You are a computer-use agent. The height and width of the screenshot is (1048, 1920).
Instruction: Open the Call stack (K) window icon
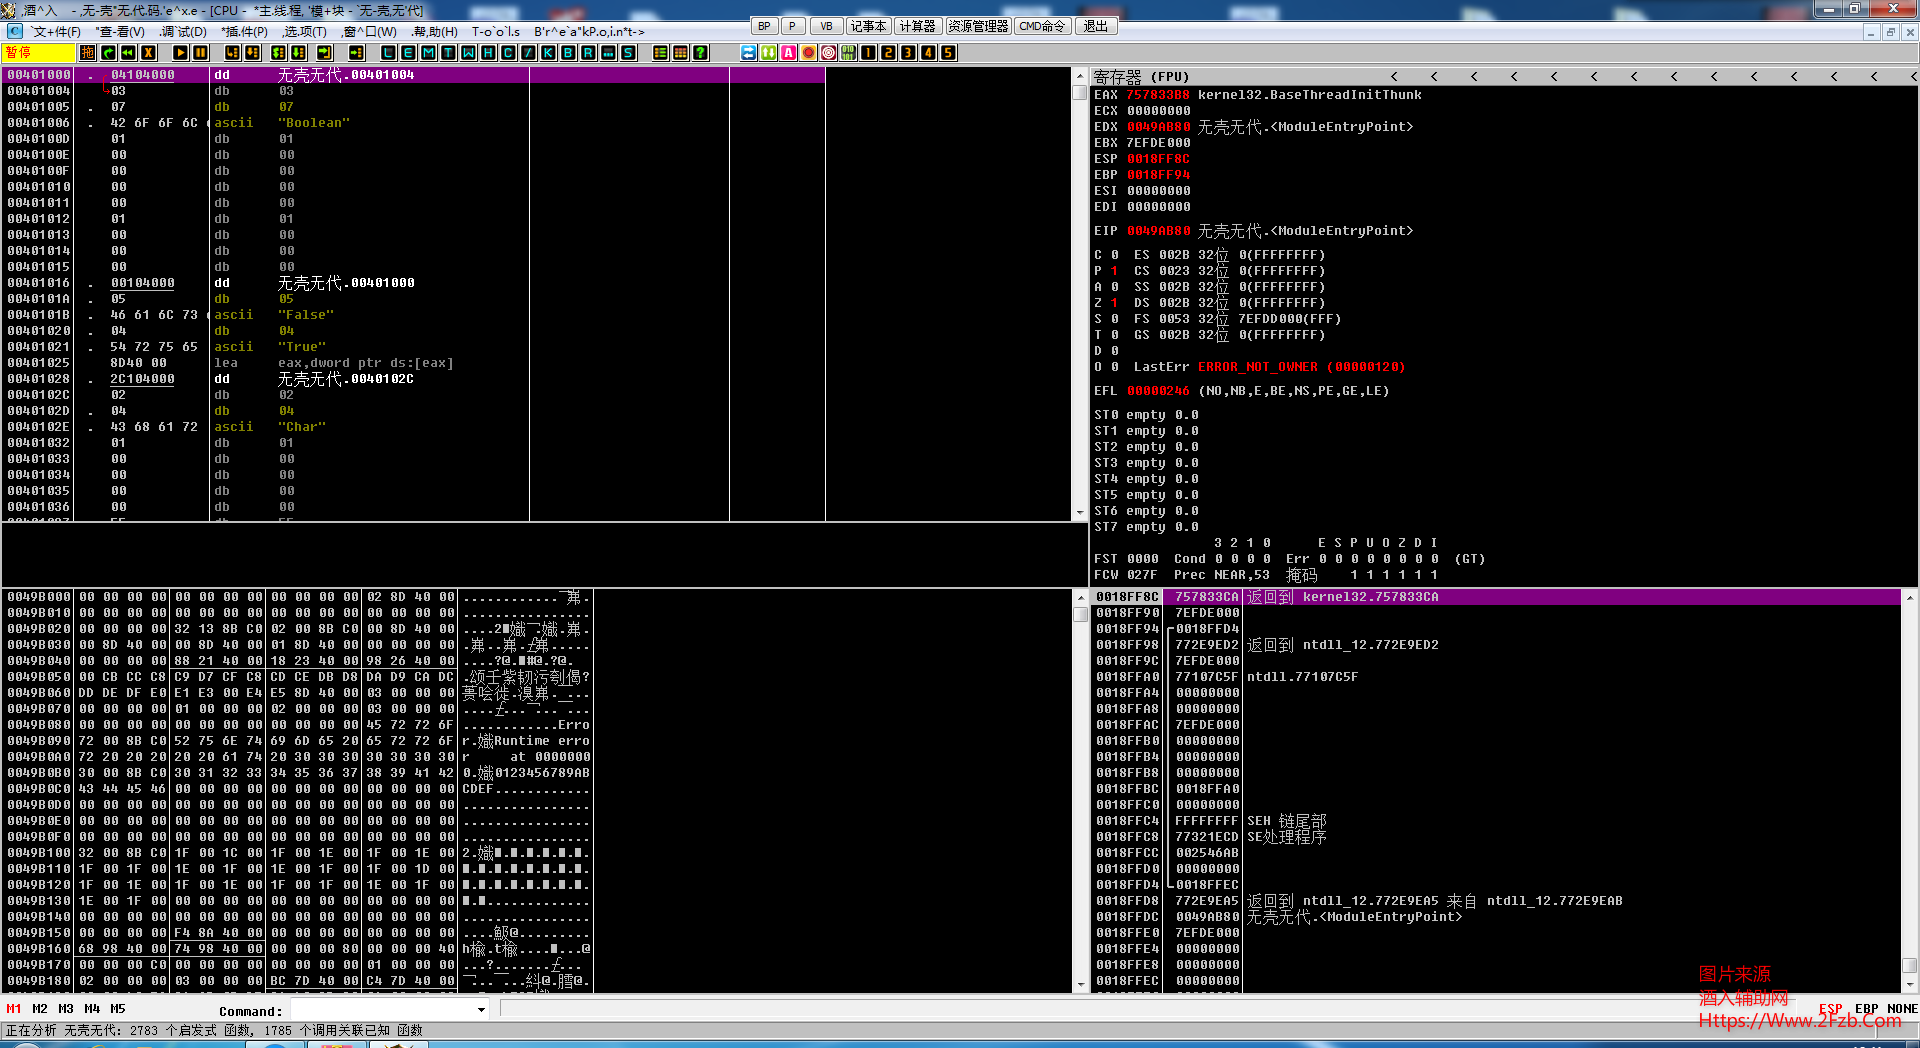tap(548, 53)
